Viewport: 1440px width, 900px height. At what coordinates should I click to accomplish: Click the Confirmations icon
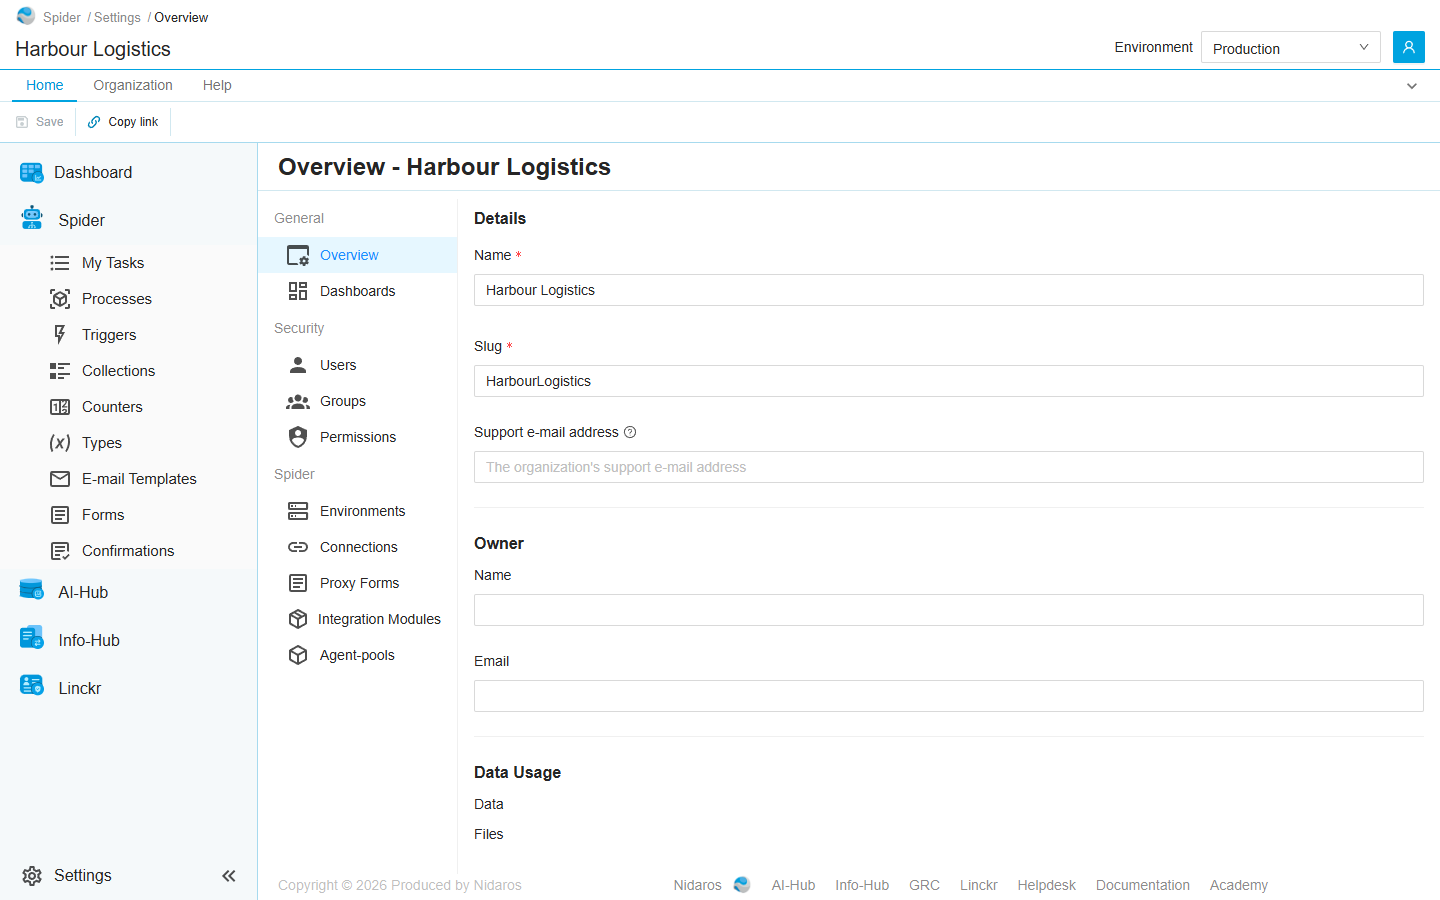point(60,551)
